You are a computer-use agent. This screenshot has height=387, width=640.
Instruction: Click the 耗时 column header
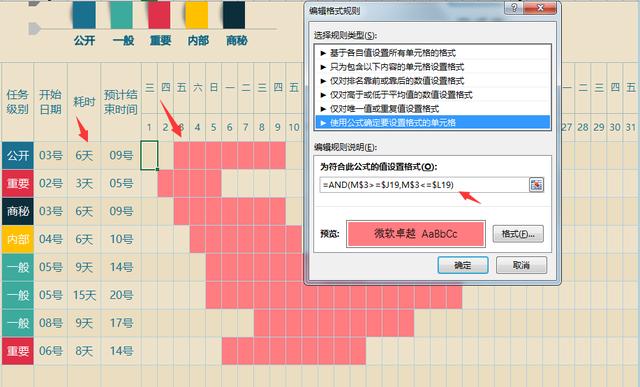point(84,102)
